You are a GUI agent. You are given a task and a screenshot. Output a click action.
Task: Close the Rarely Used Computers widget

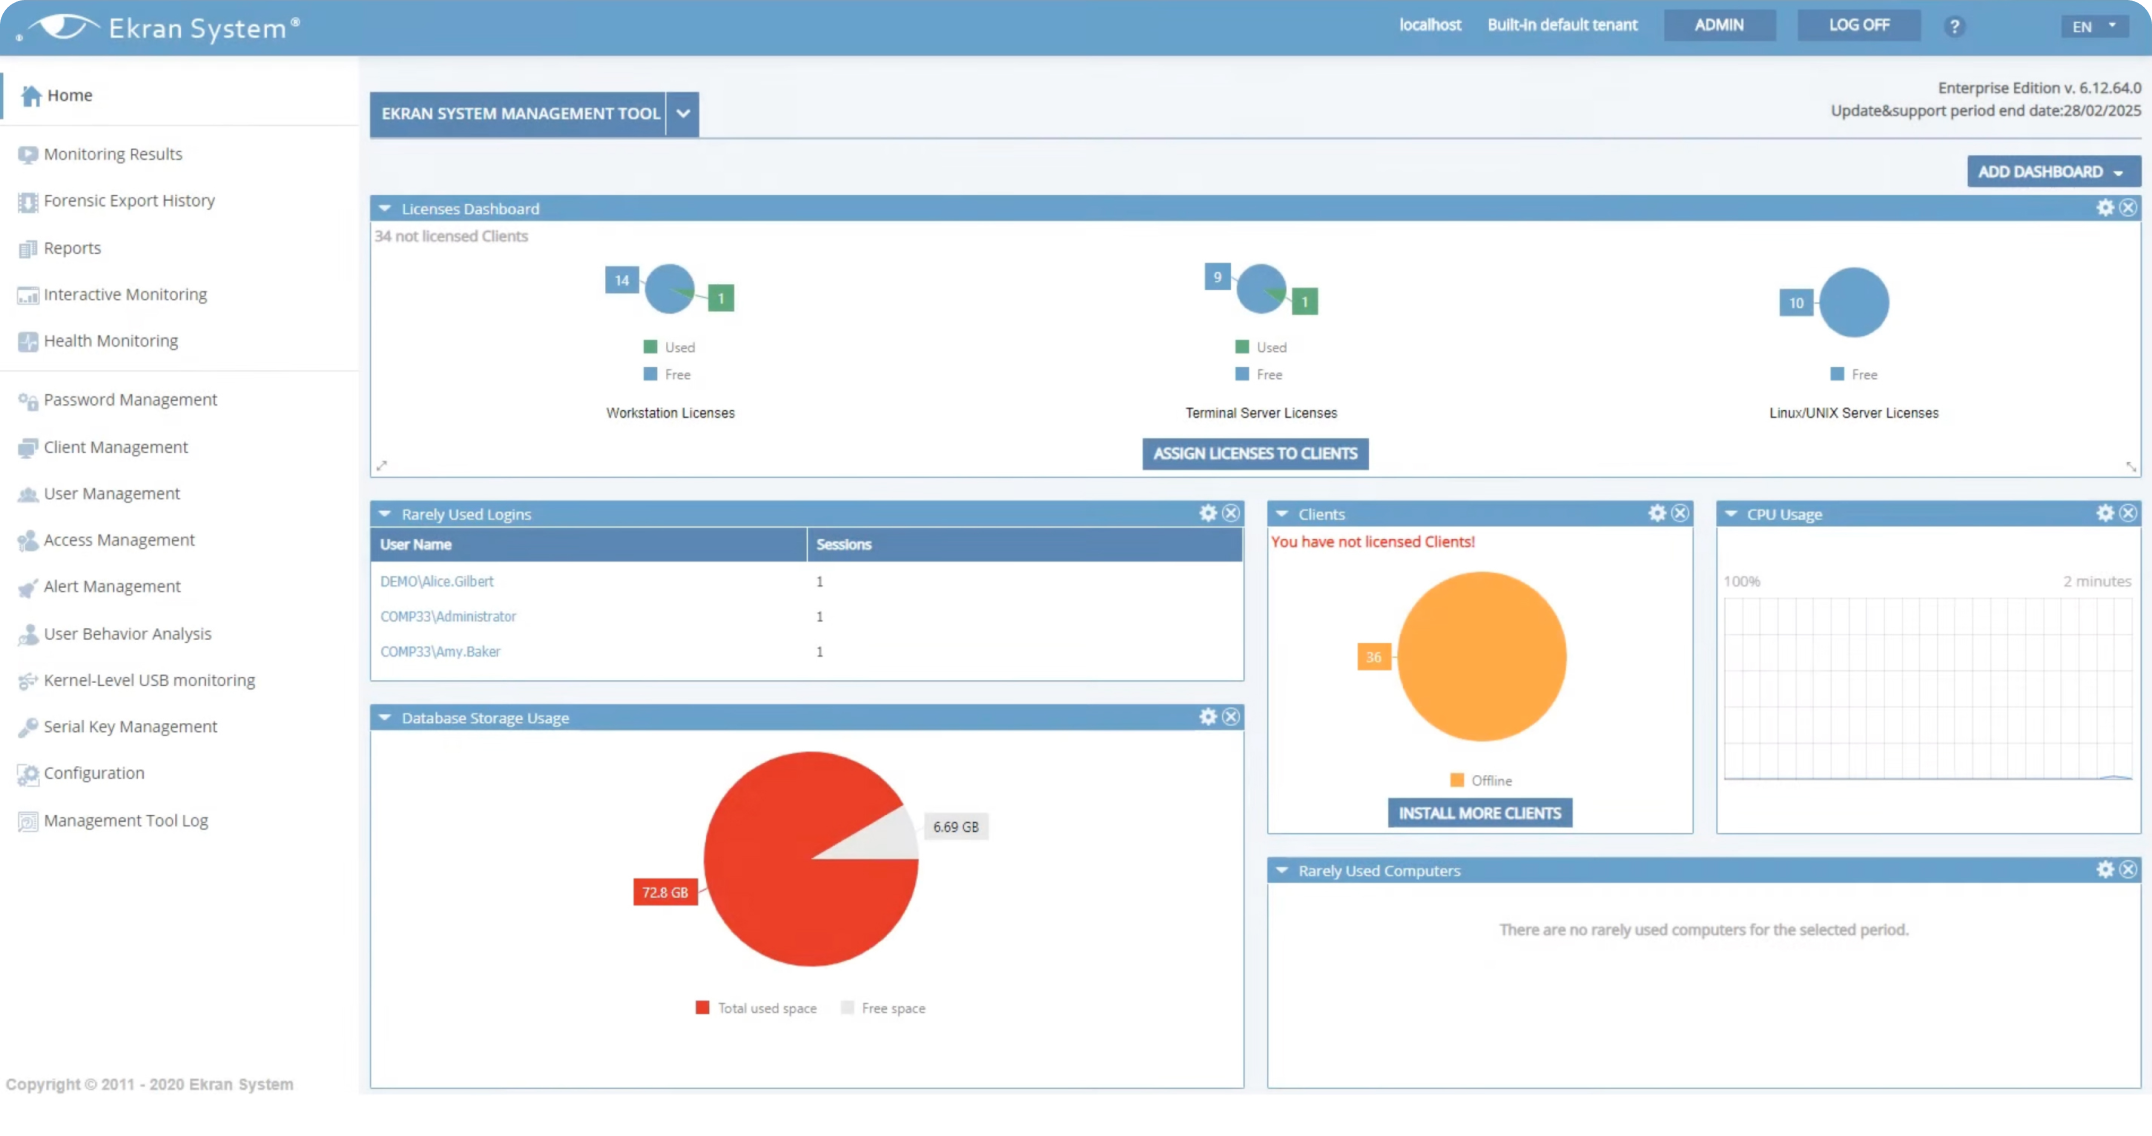pos(2128,870)
